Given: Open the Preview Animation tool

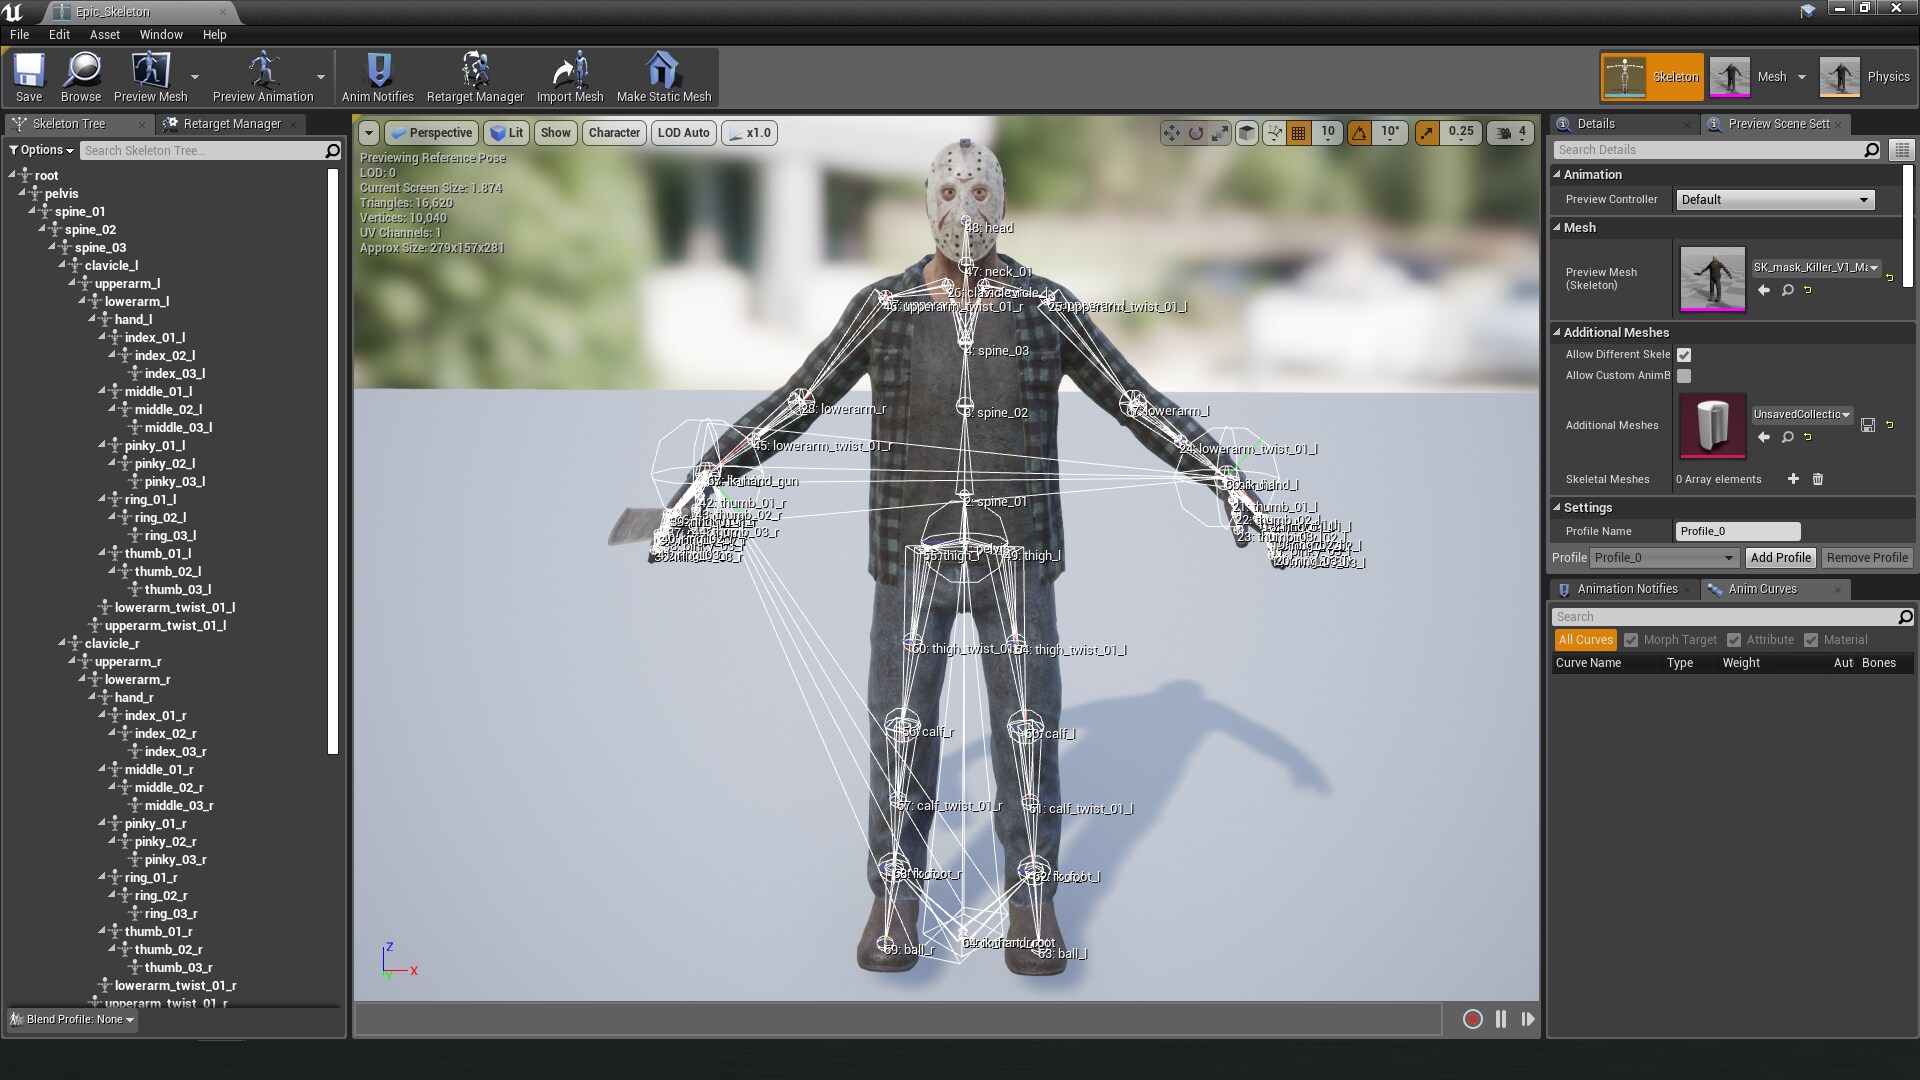Looking at the screenshot, I should pyautogui.click(x=263, y=76).
